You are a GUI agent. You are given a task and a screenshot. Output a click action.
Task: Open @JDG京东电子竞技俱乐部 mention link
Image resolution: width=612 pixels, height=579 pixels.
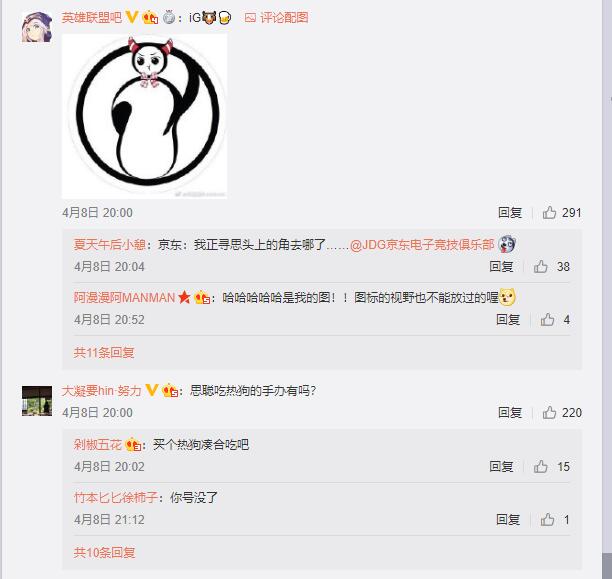pyautogui.click(x=422, y=245)
